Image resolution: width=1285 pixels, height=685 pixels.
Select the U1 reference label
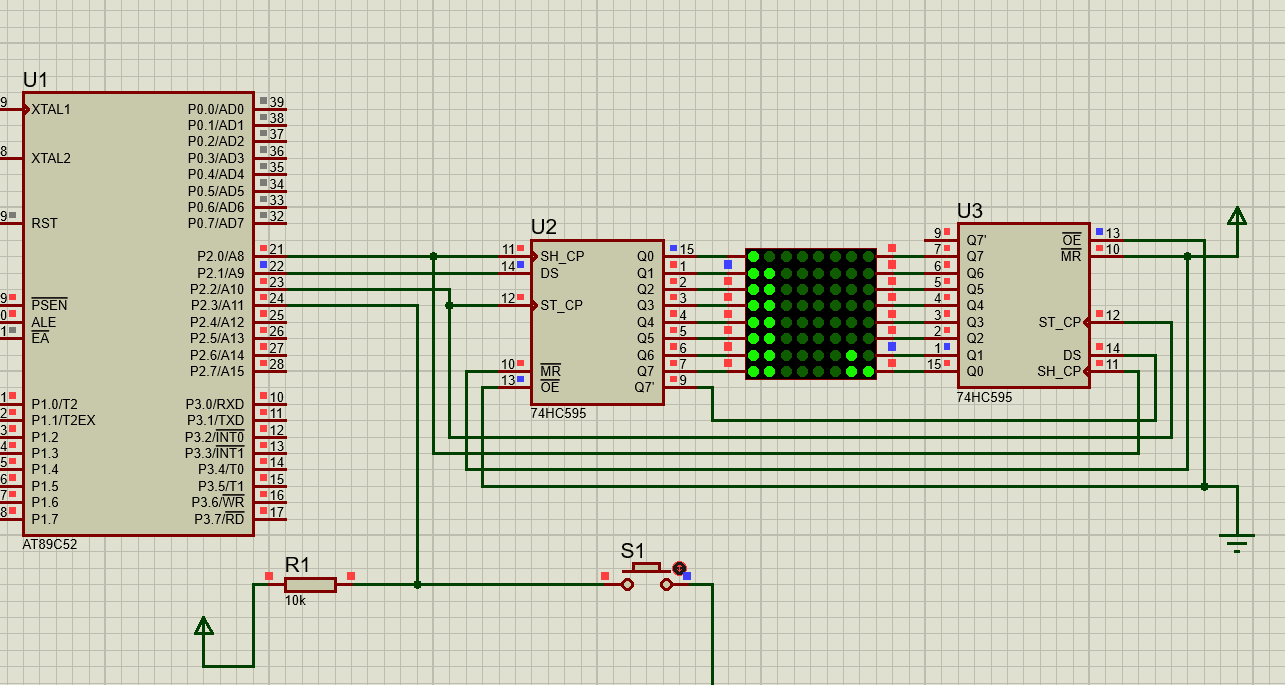35,79
